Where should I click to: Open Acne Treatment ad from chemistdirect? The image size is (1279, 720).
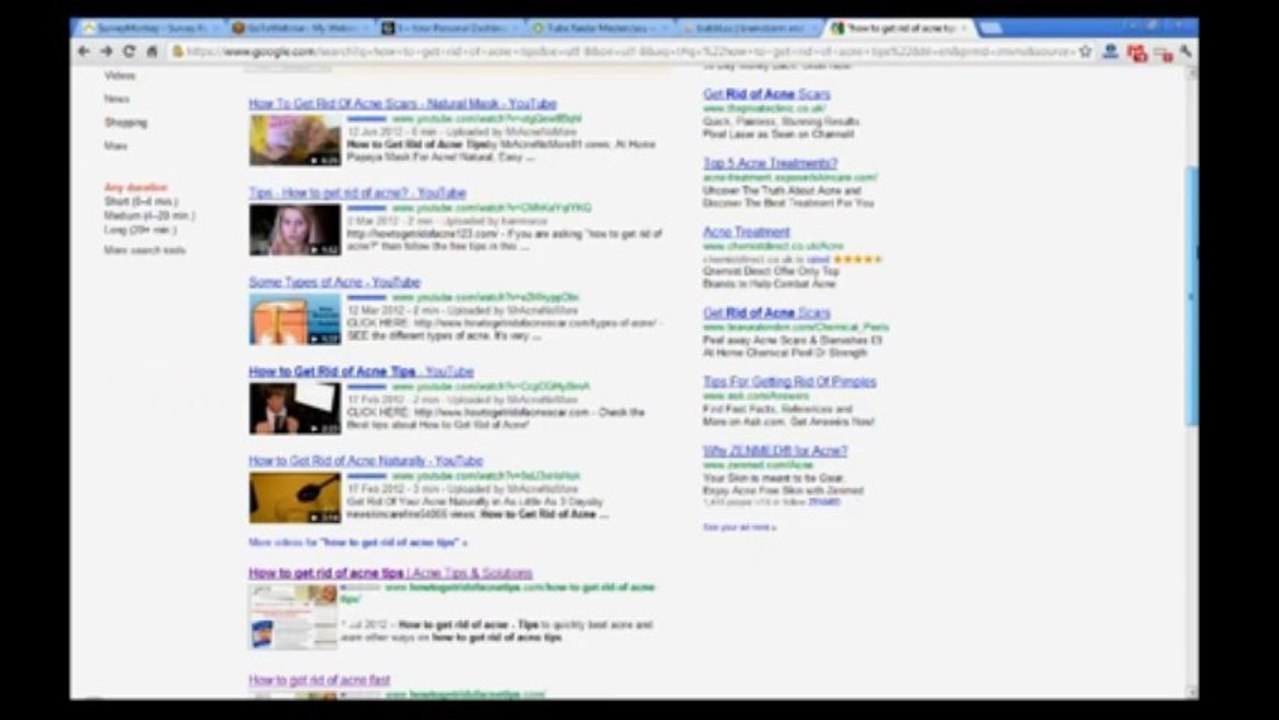point(746,233)
